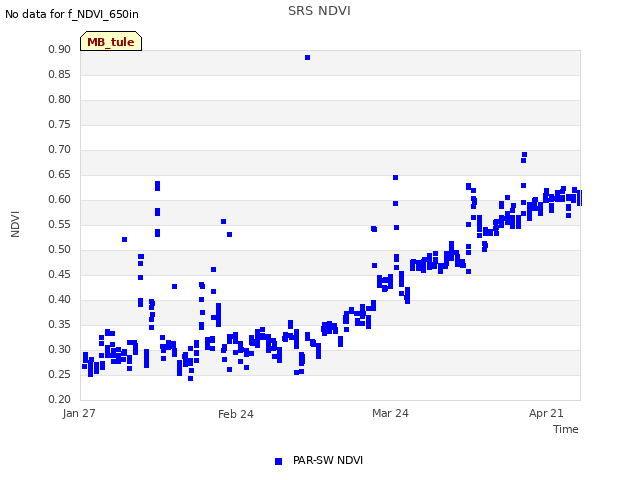Click the outlier data point near 0.88
Image resolution: width=640 pixels, height=480 pixels.
(307, 58)
